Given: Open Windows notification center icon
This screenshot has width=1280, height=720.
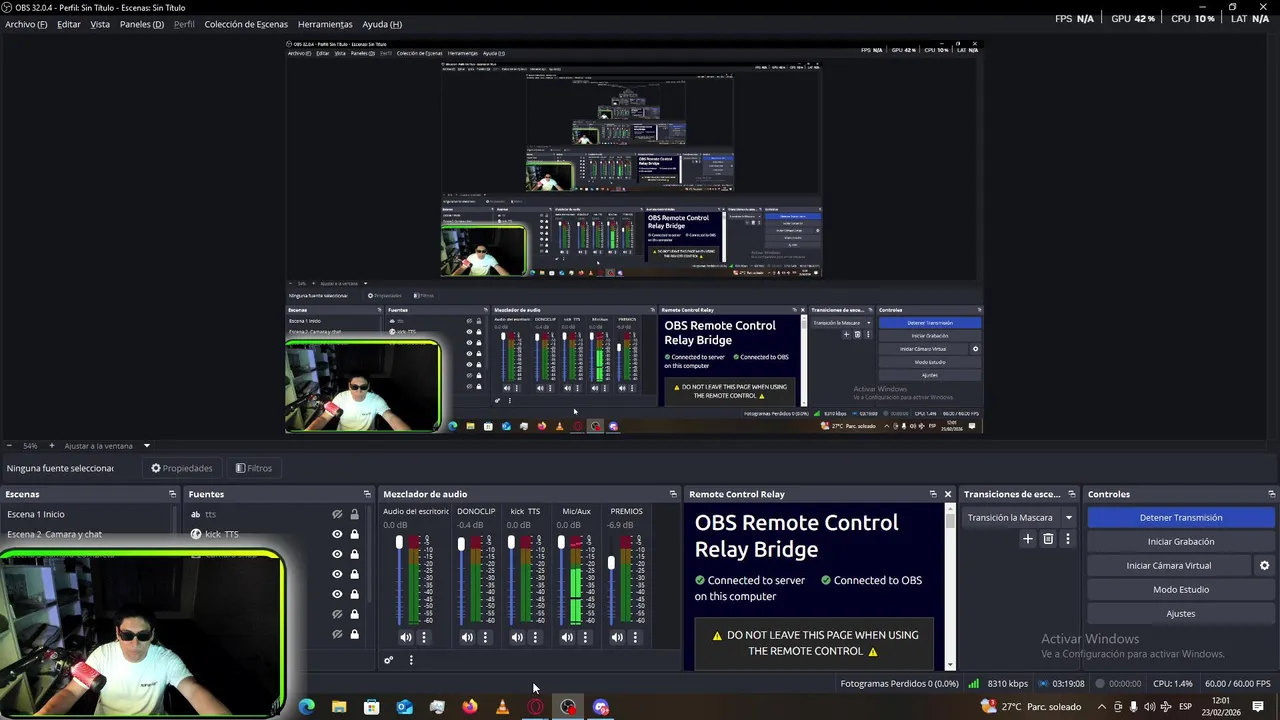Looking at the screenshot, I should pyautogui.click(x=1258, y=706).
